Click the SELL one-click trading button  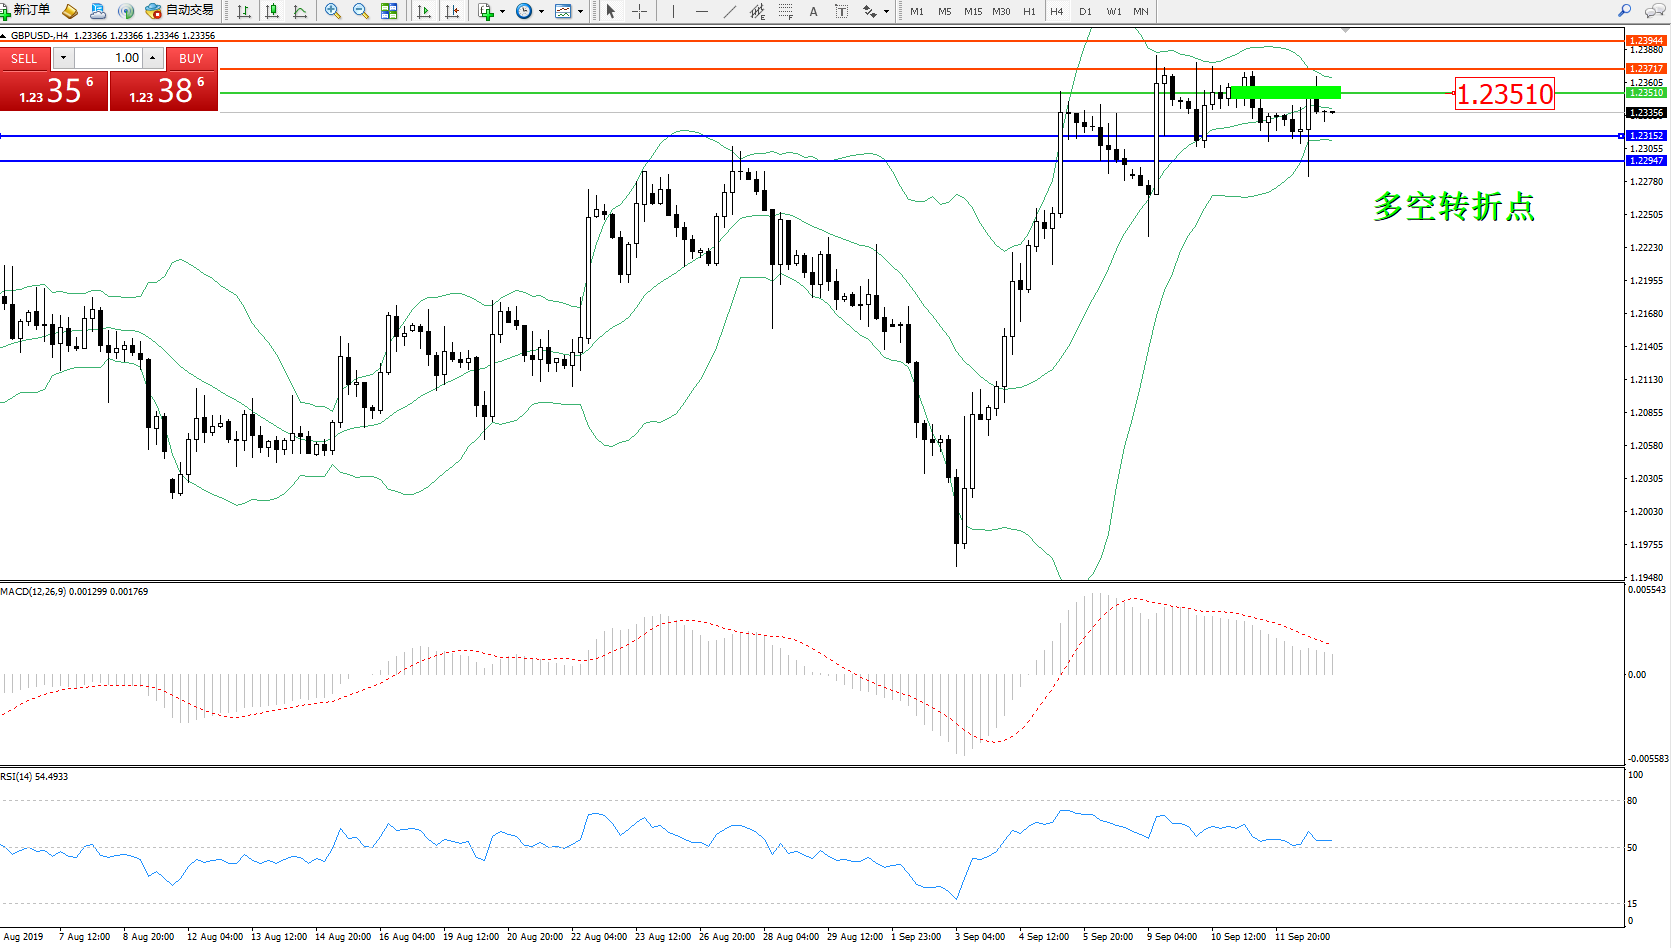click(x=24, y=59)
